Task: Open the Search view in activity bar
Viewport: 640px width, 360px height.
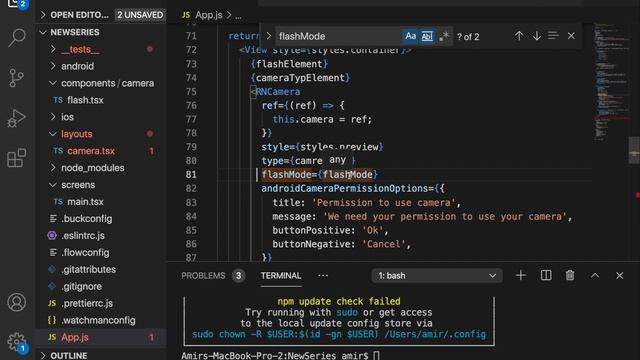Action: click(17, 38)
